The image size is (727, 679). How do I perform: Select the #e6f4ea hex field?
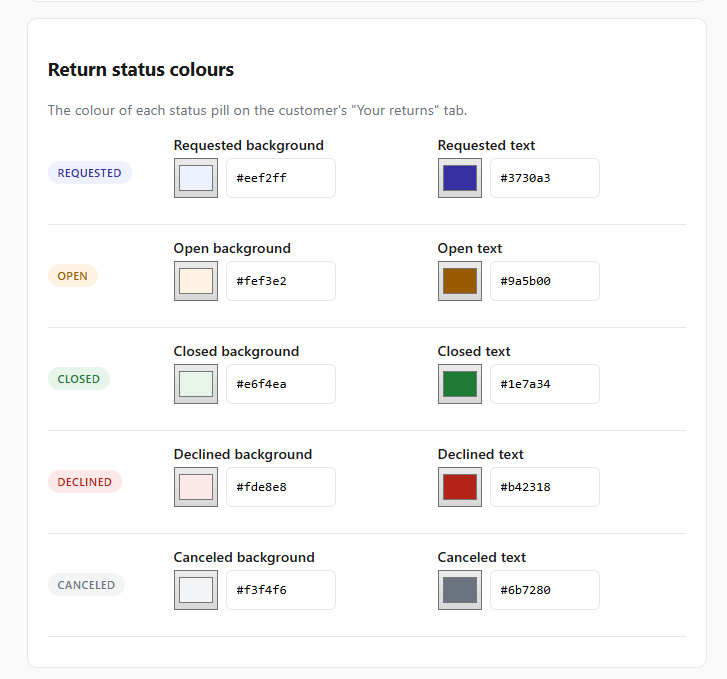click(x=281, y=384)
